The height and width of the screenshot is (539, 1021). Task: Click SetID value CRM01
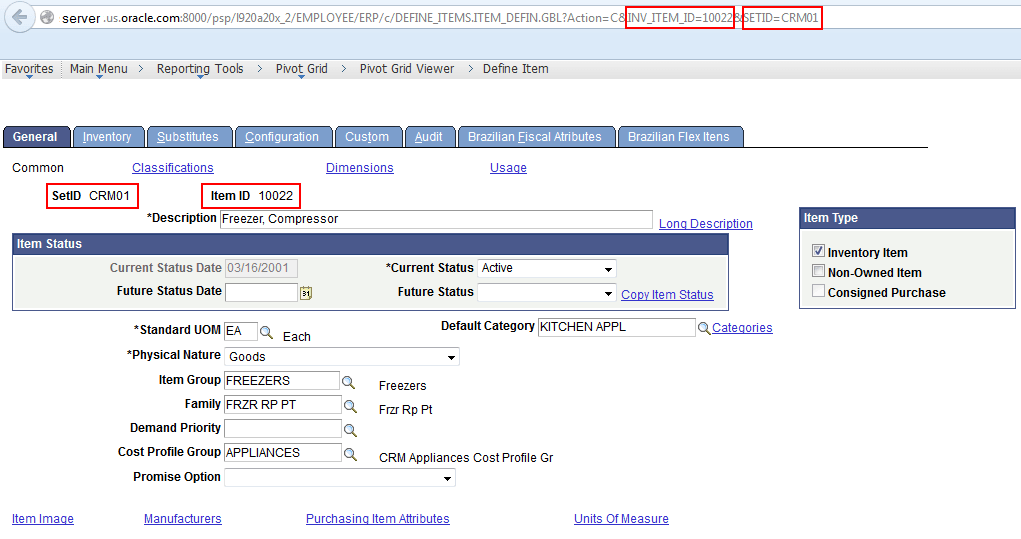[x=109, y=196]
